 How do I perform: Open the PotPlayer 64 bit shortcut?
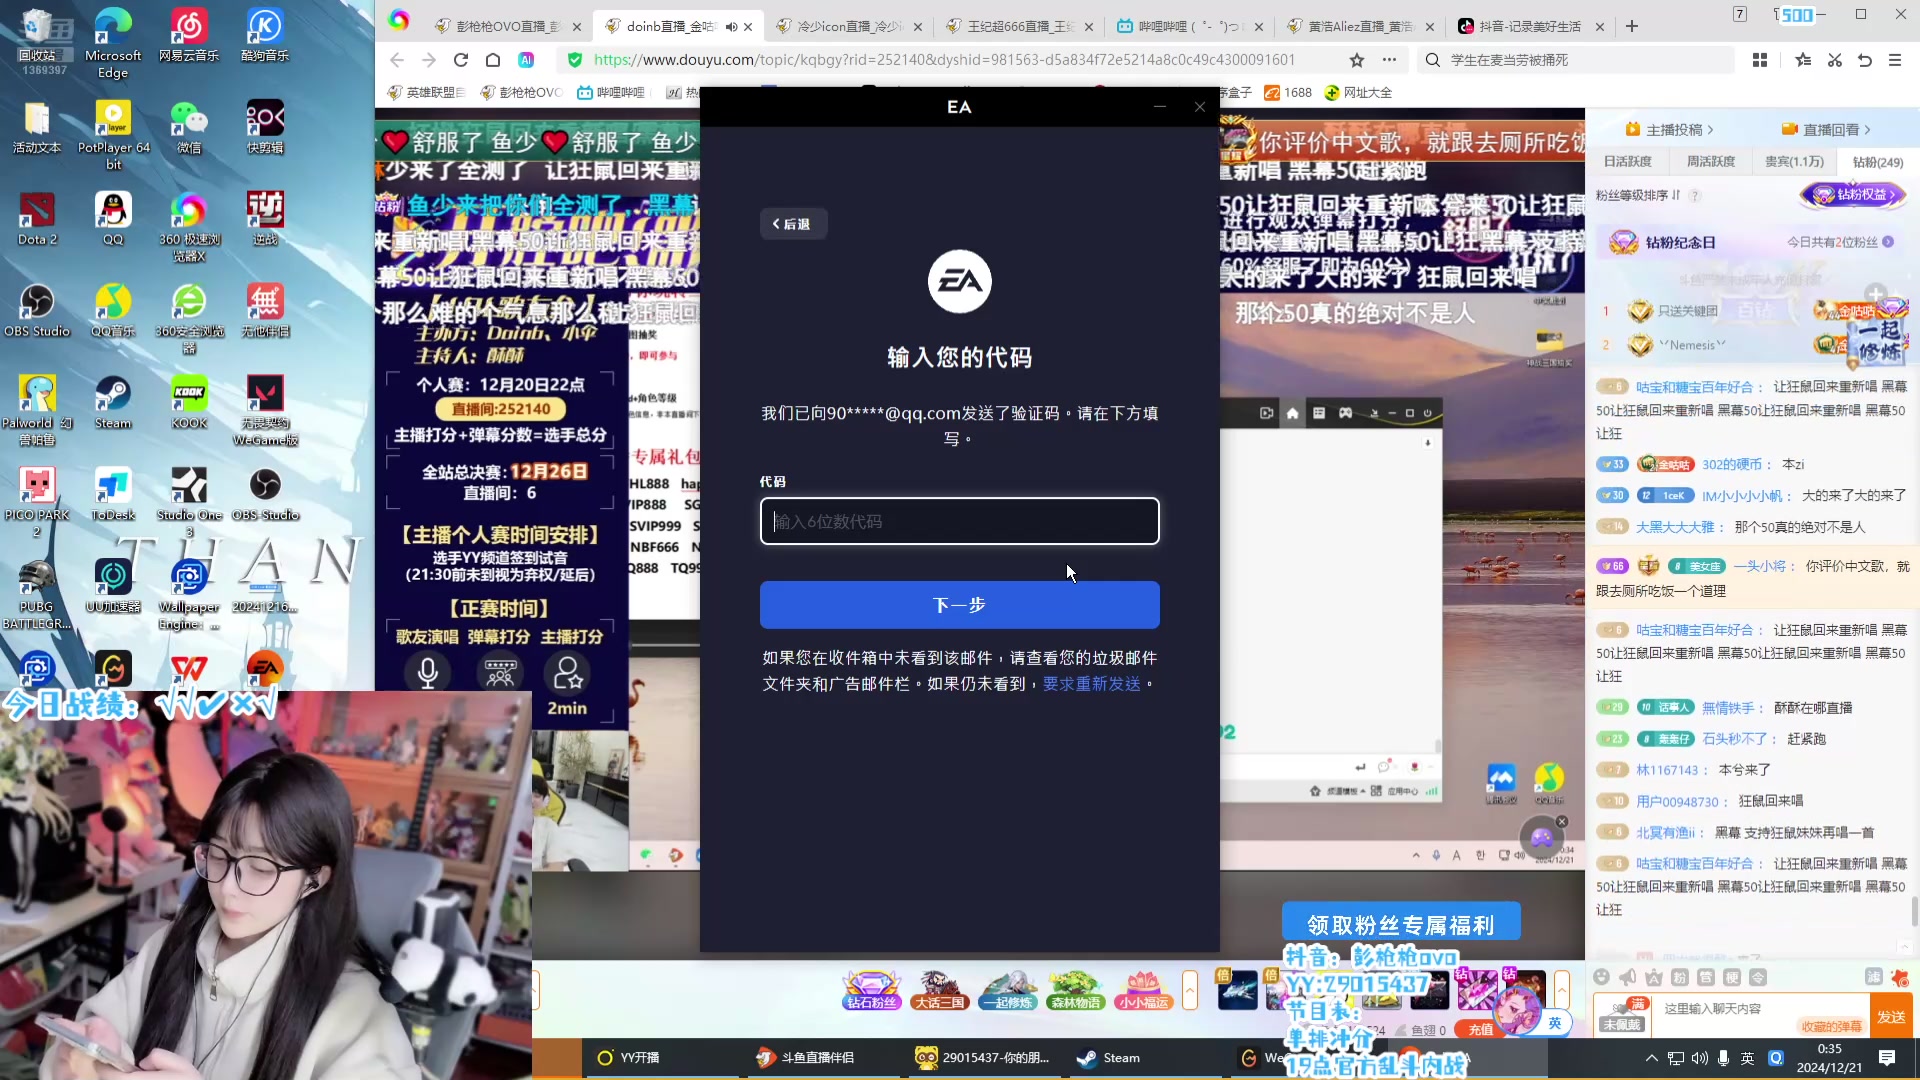point(113,135)
